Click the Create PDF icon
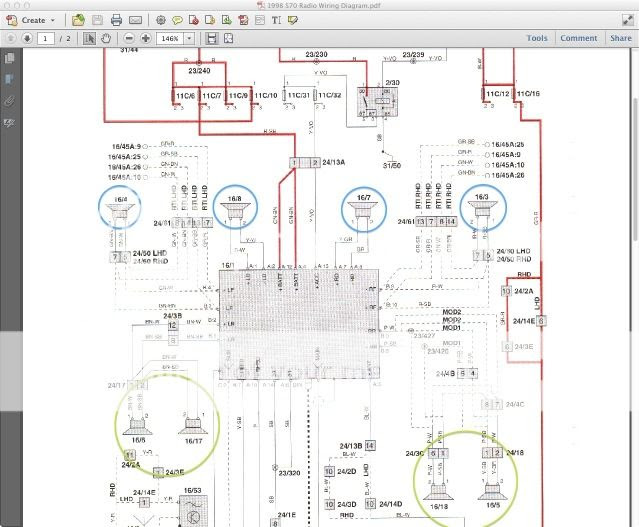Screen dimensions: 639x527 pos(12,20)
